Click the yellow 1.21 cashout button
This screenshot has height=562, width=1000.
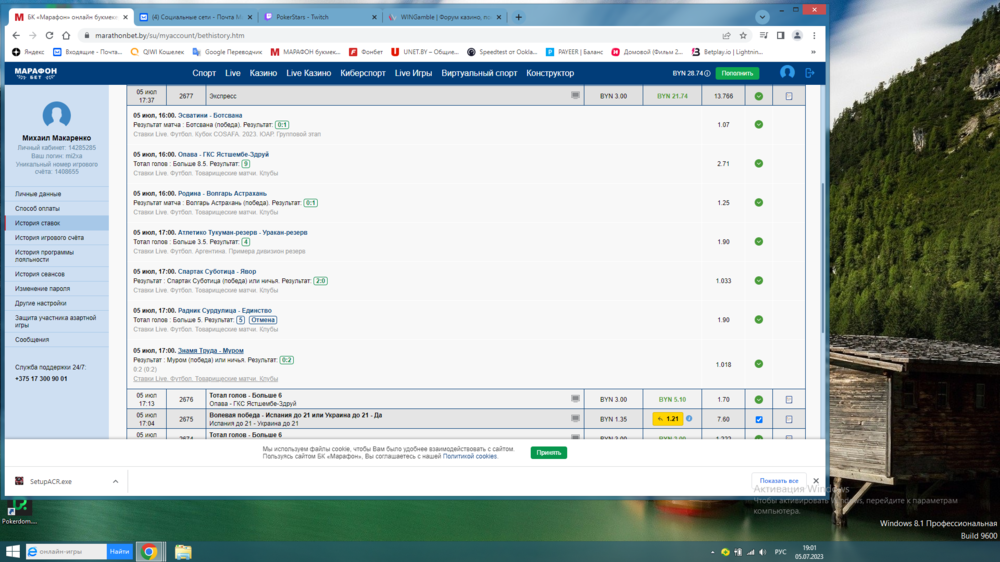pos(667,419)
